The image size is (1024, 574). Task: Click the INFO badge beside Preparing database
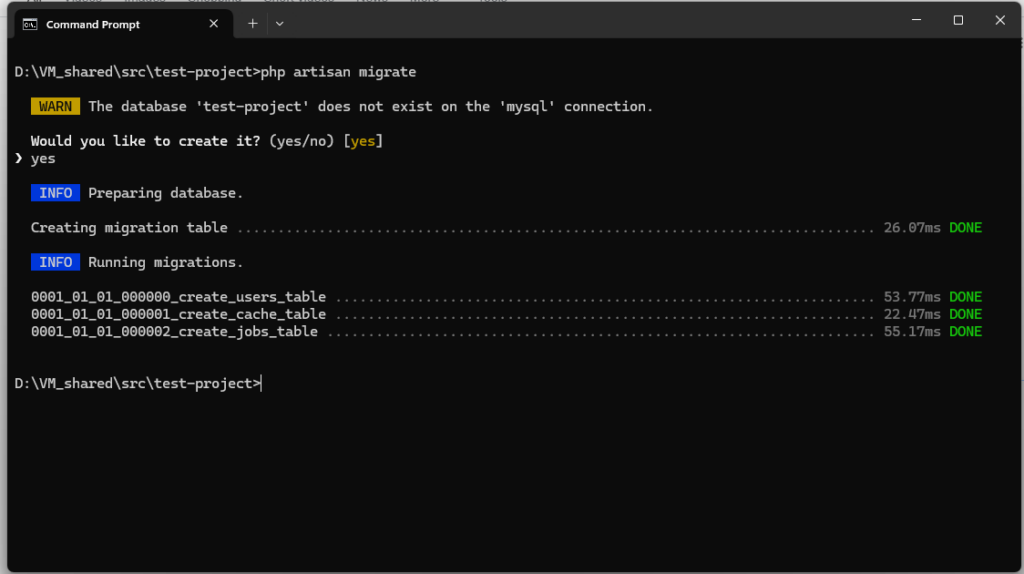(x=55, y=193)
